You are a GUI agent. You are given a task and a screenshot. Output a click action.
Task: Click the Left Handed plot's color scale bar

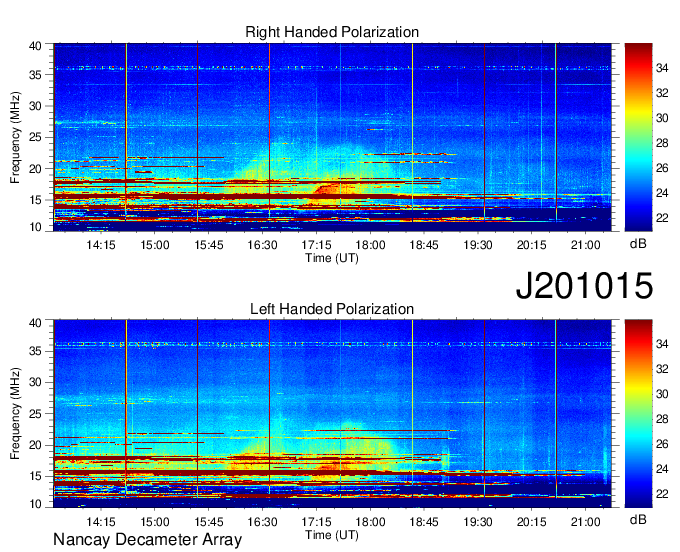click(638, 414)
